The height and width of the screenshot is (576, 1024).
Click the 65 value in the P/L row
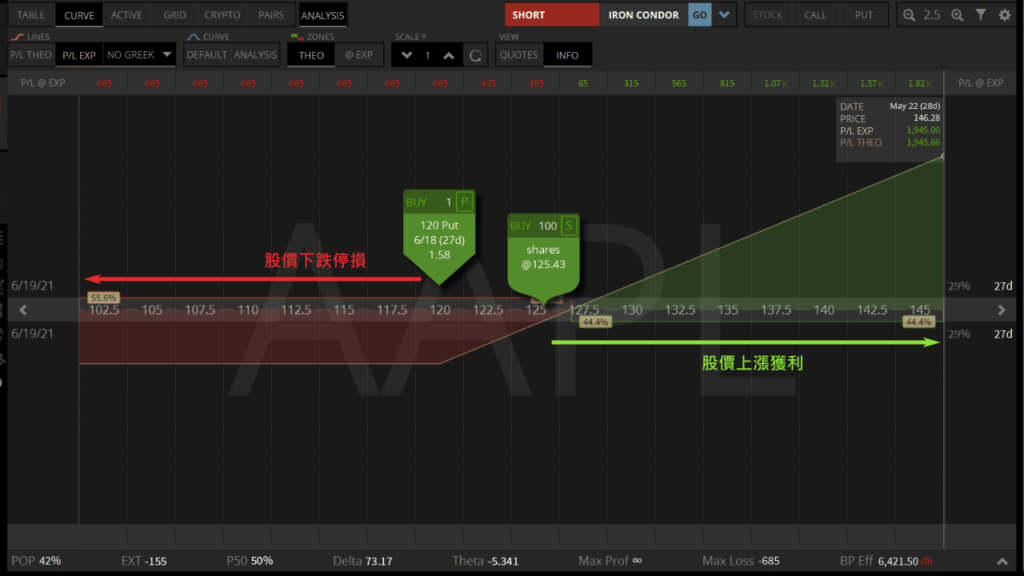click(x=583, y=84)
